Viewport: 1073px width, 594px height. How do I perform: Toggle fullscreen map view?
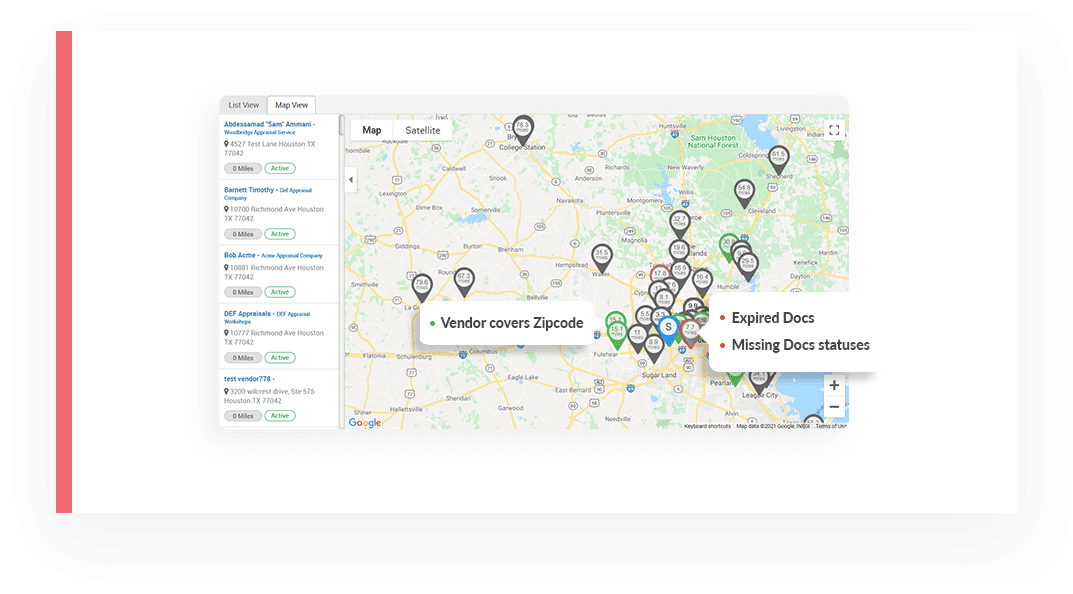click(834, 130)
